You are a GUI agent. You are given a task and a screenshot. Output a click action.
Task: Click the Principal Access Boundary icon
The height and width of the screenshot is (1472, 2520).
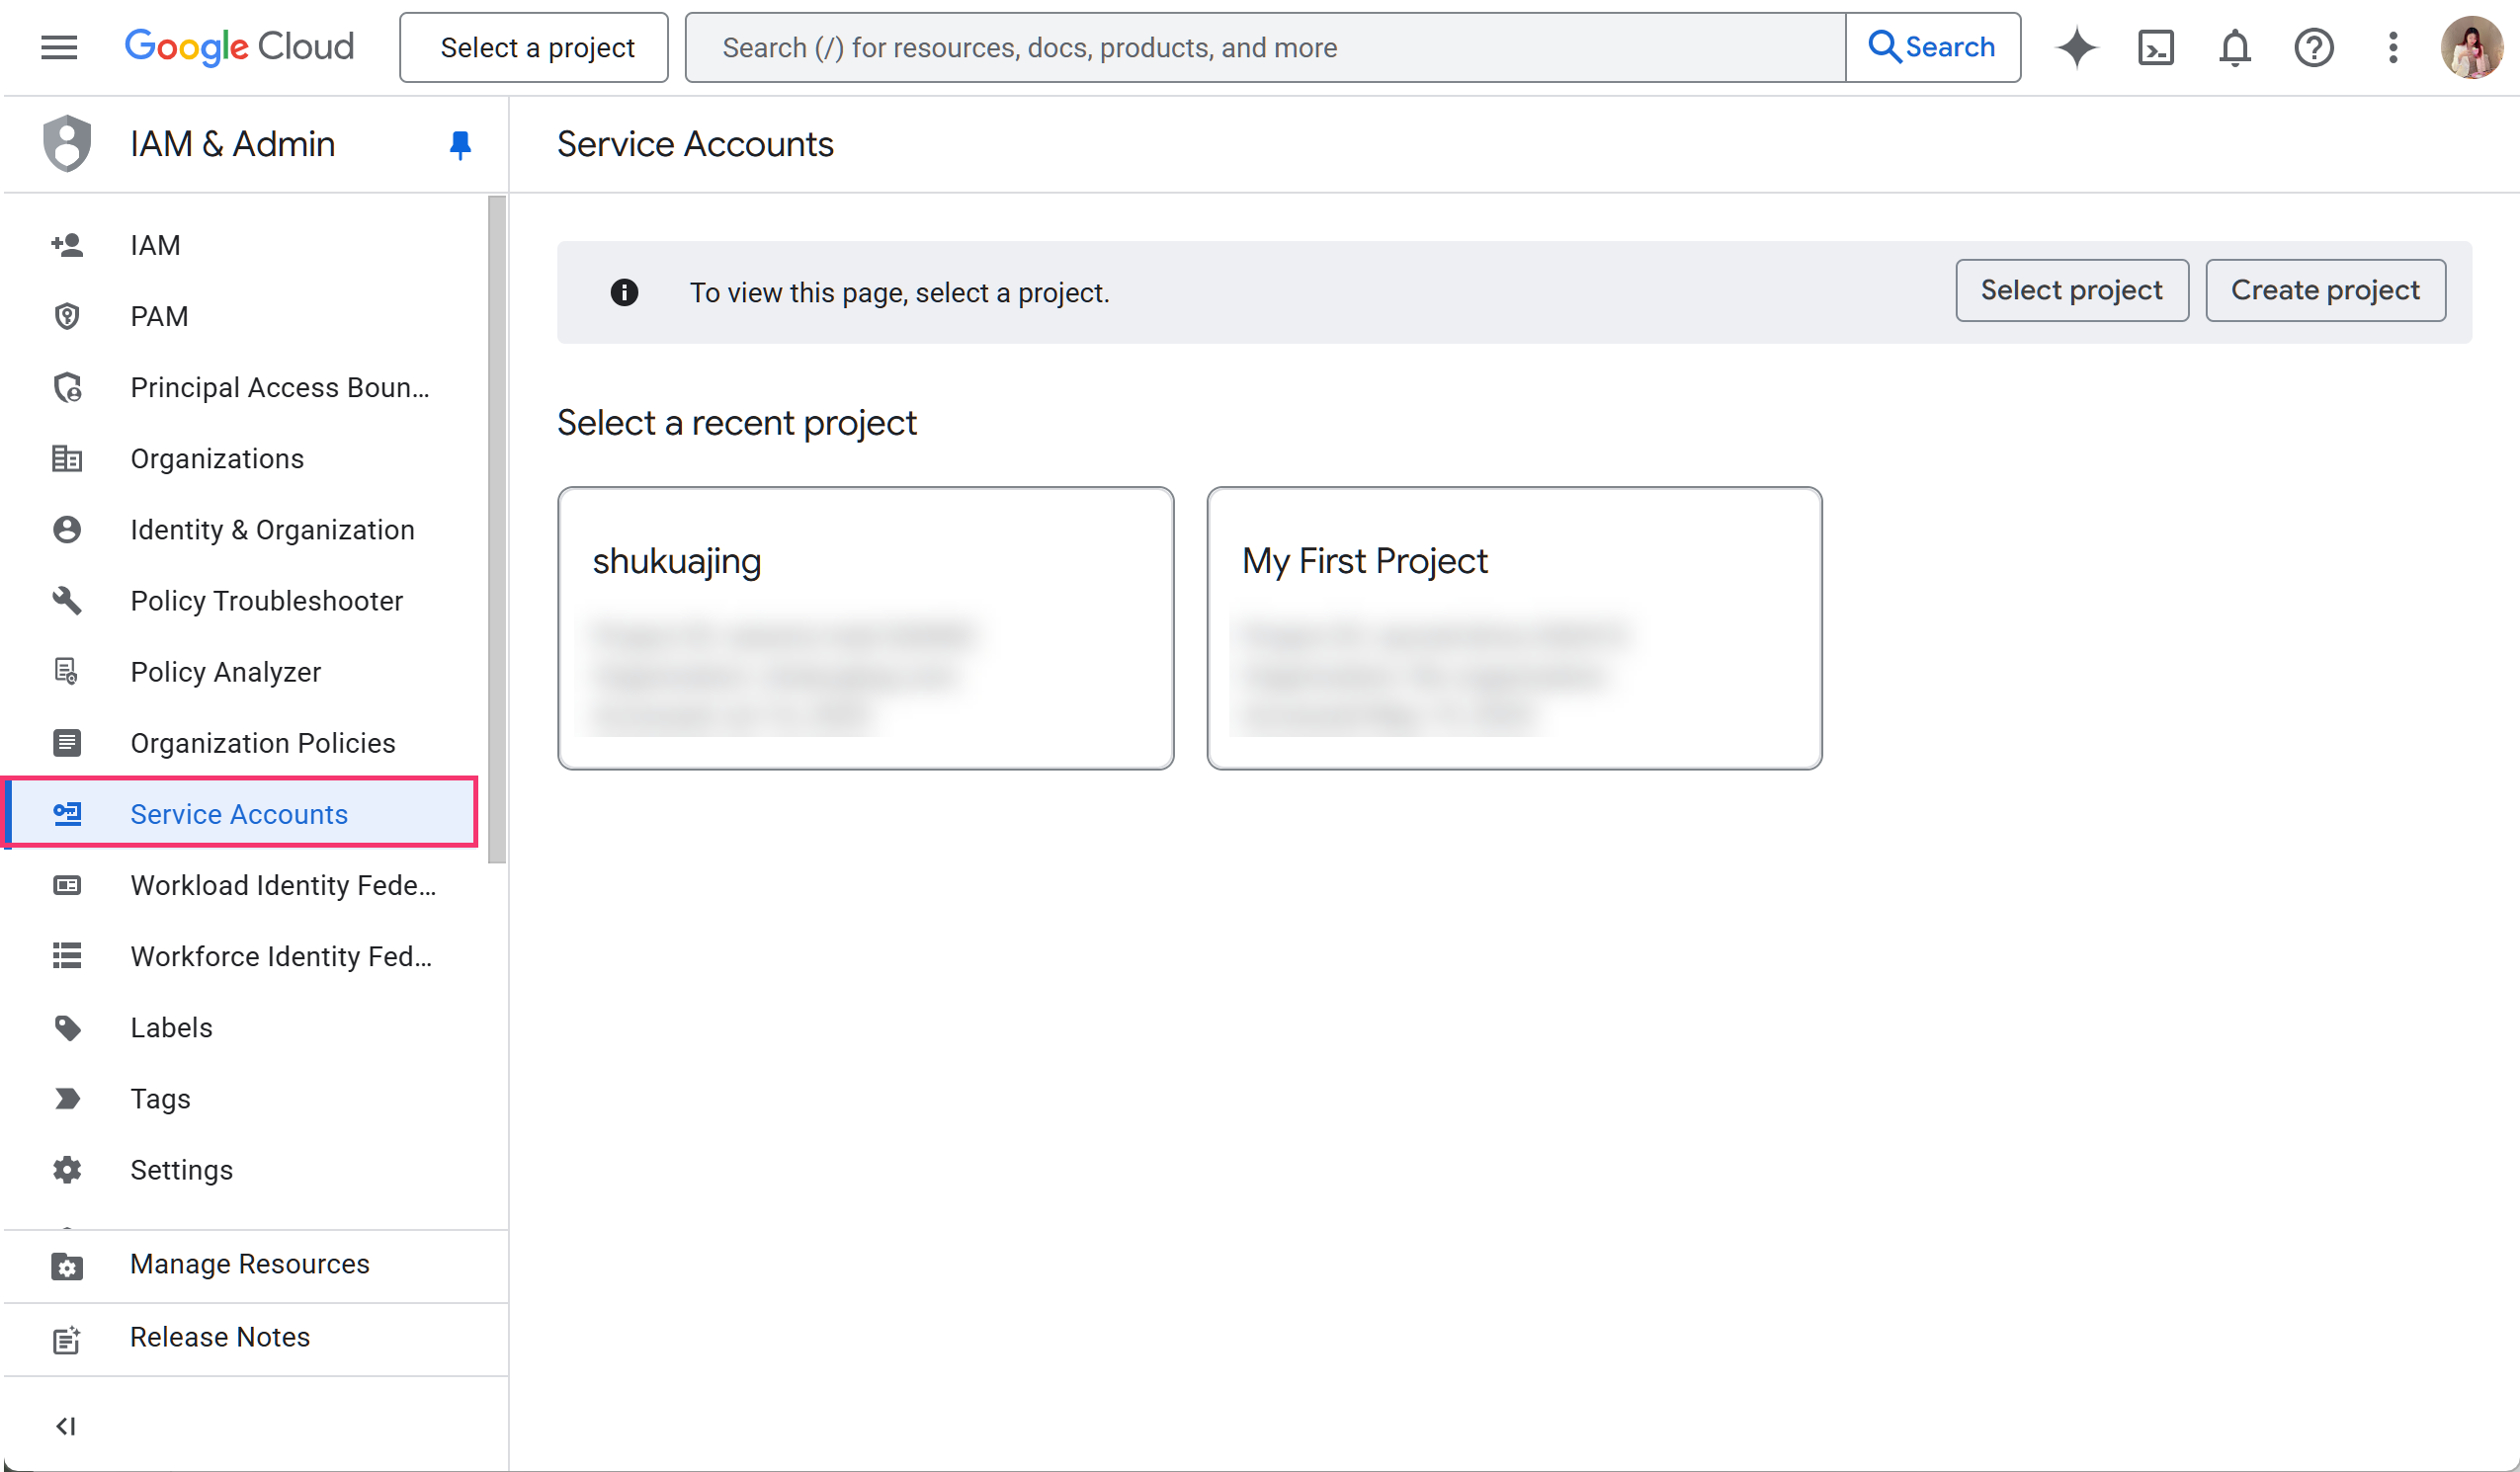click(x=67, y=387)
